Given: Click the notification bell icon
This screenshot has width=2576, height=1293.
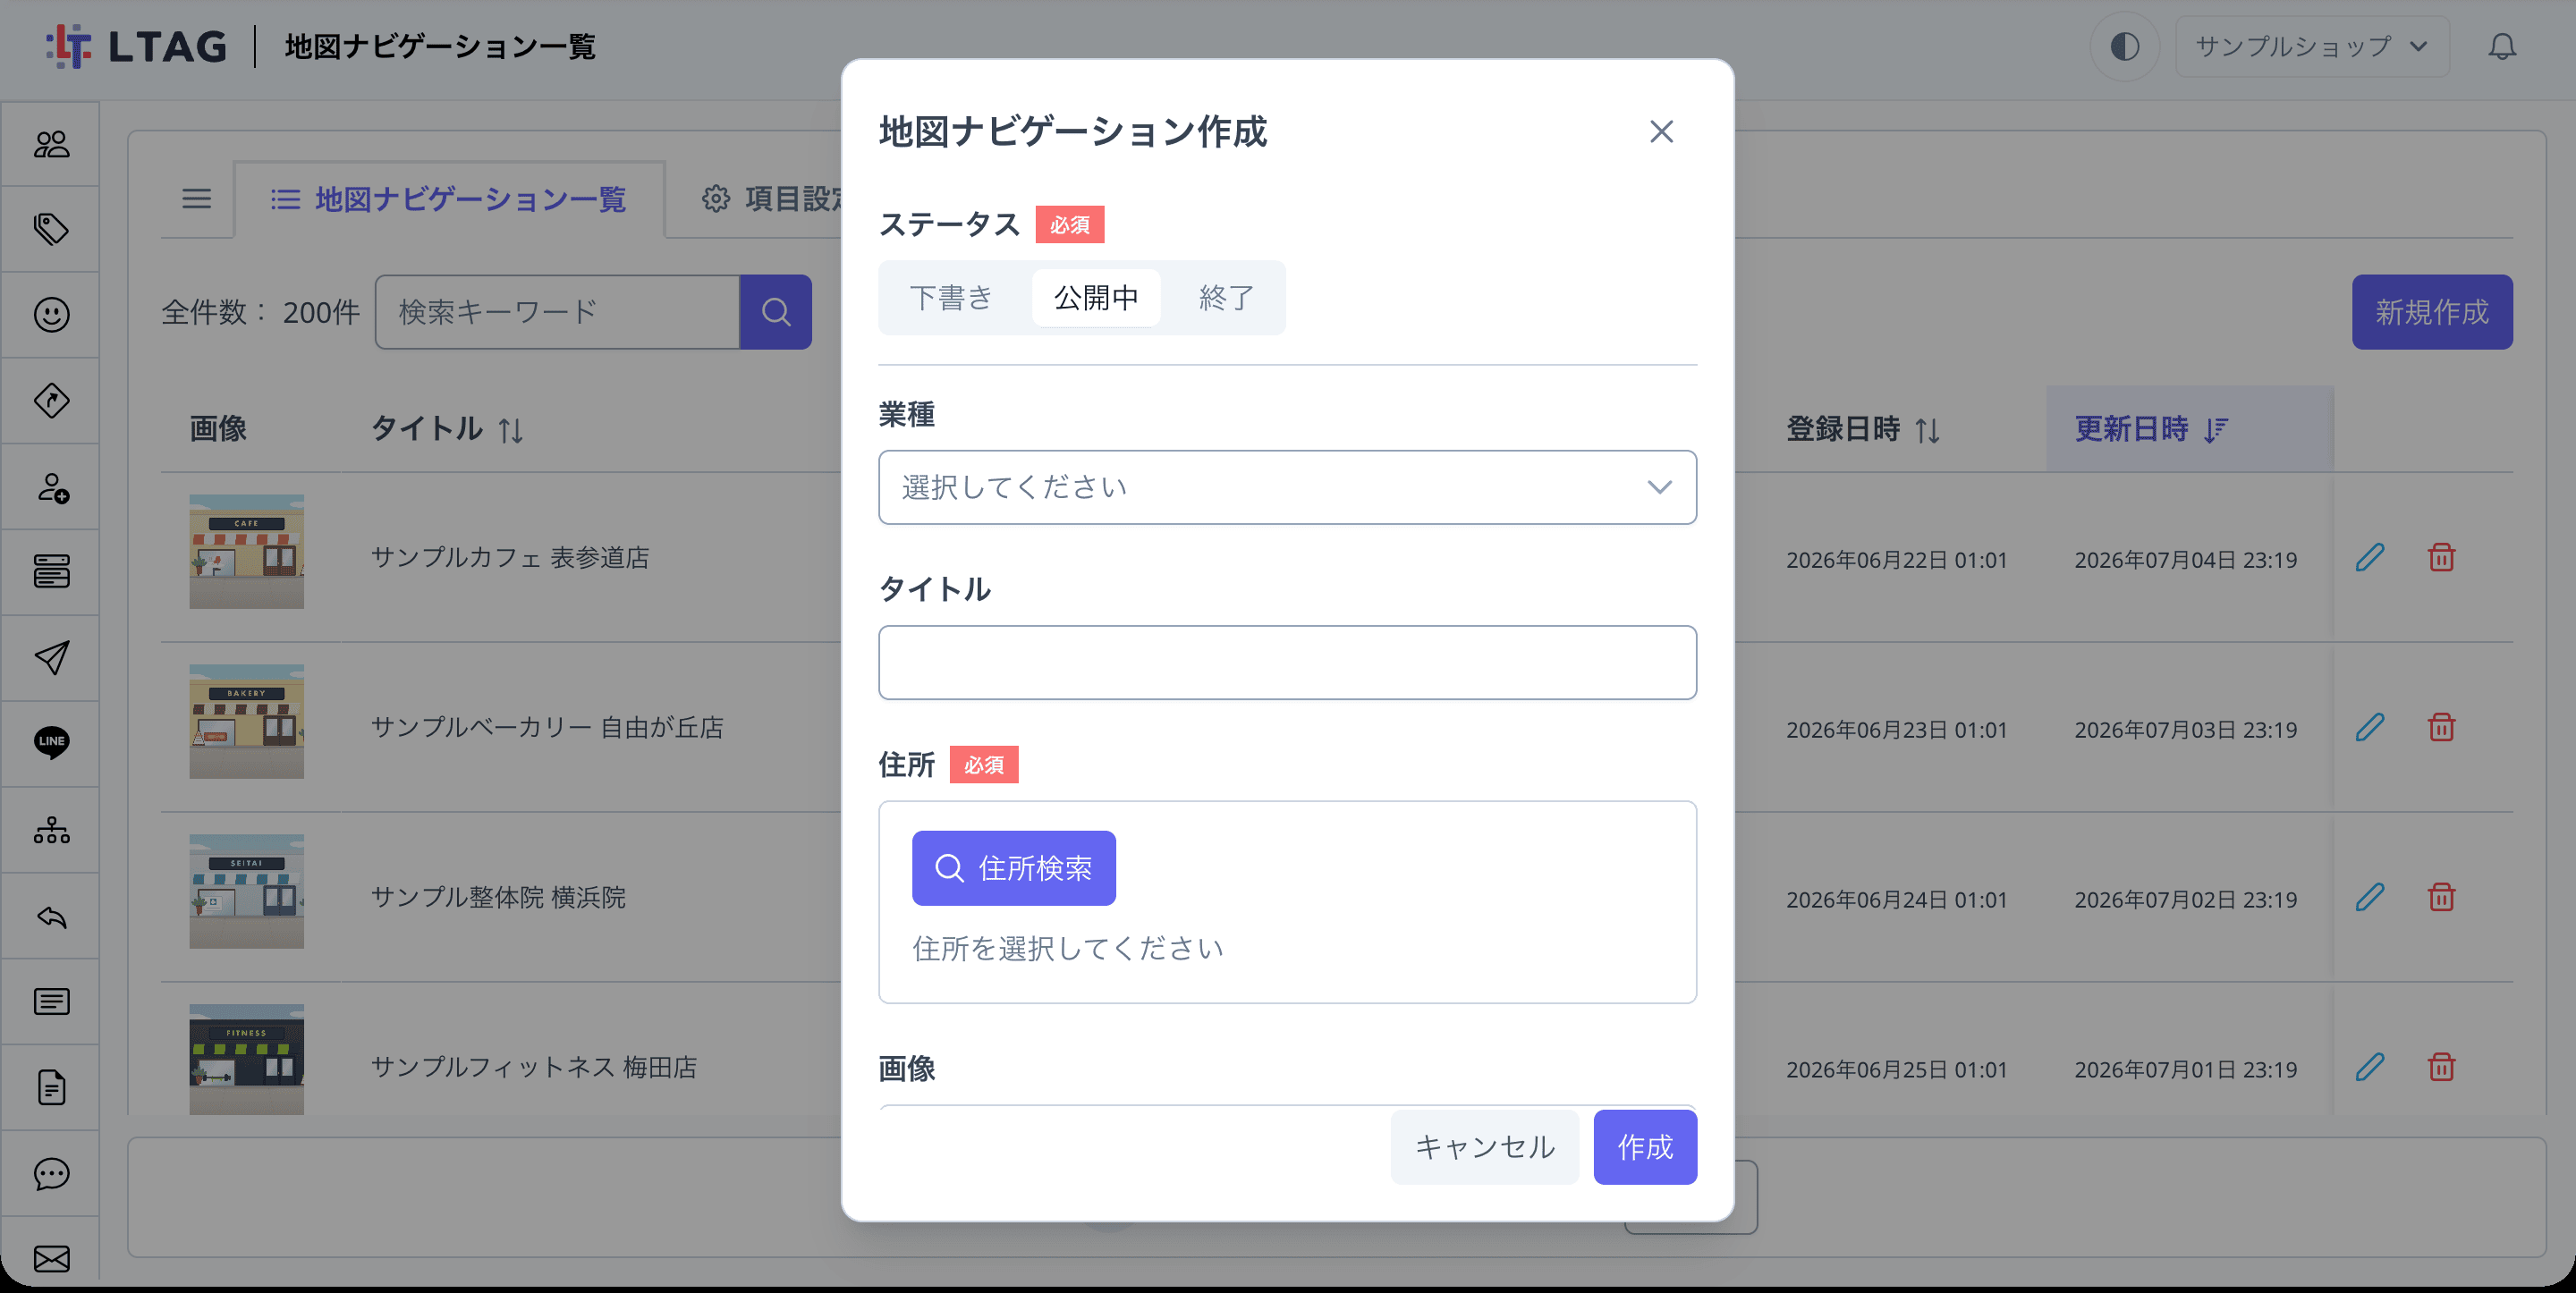Looking at the screenshot, I should [2502, 47].
